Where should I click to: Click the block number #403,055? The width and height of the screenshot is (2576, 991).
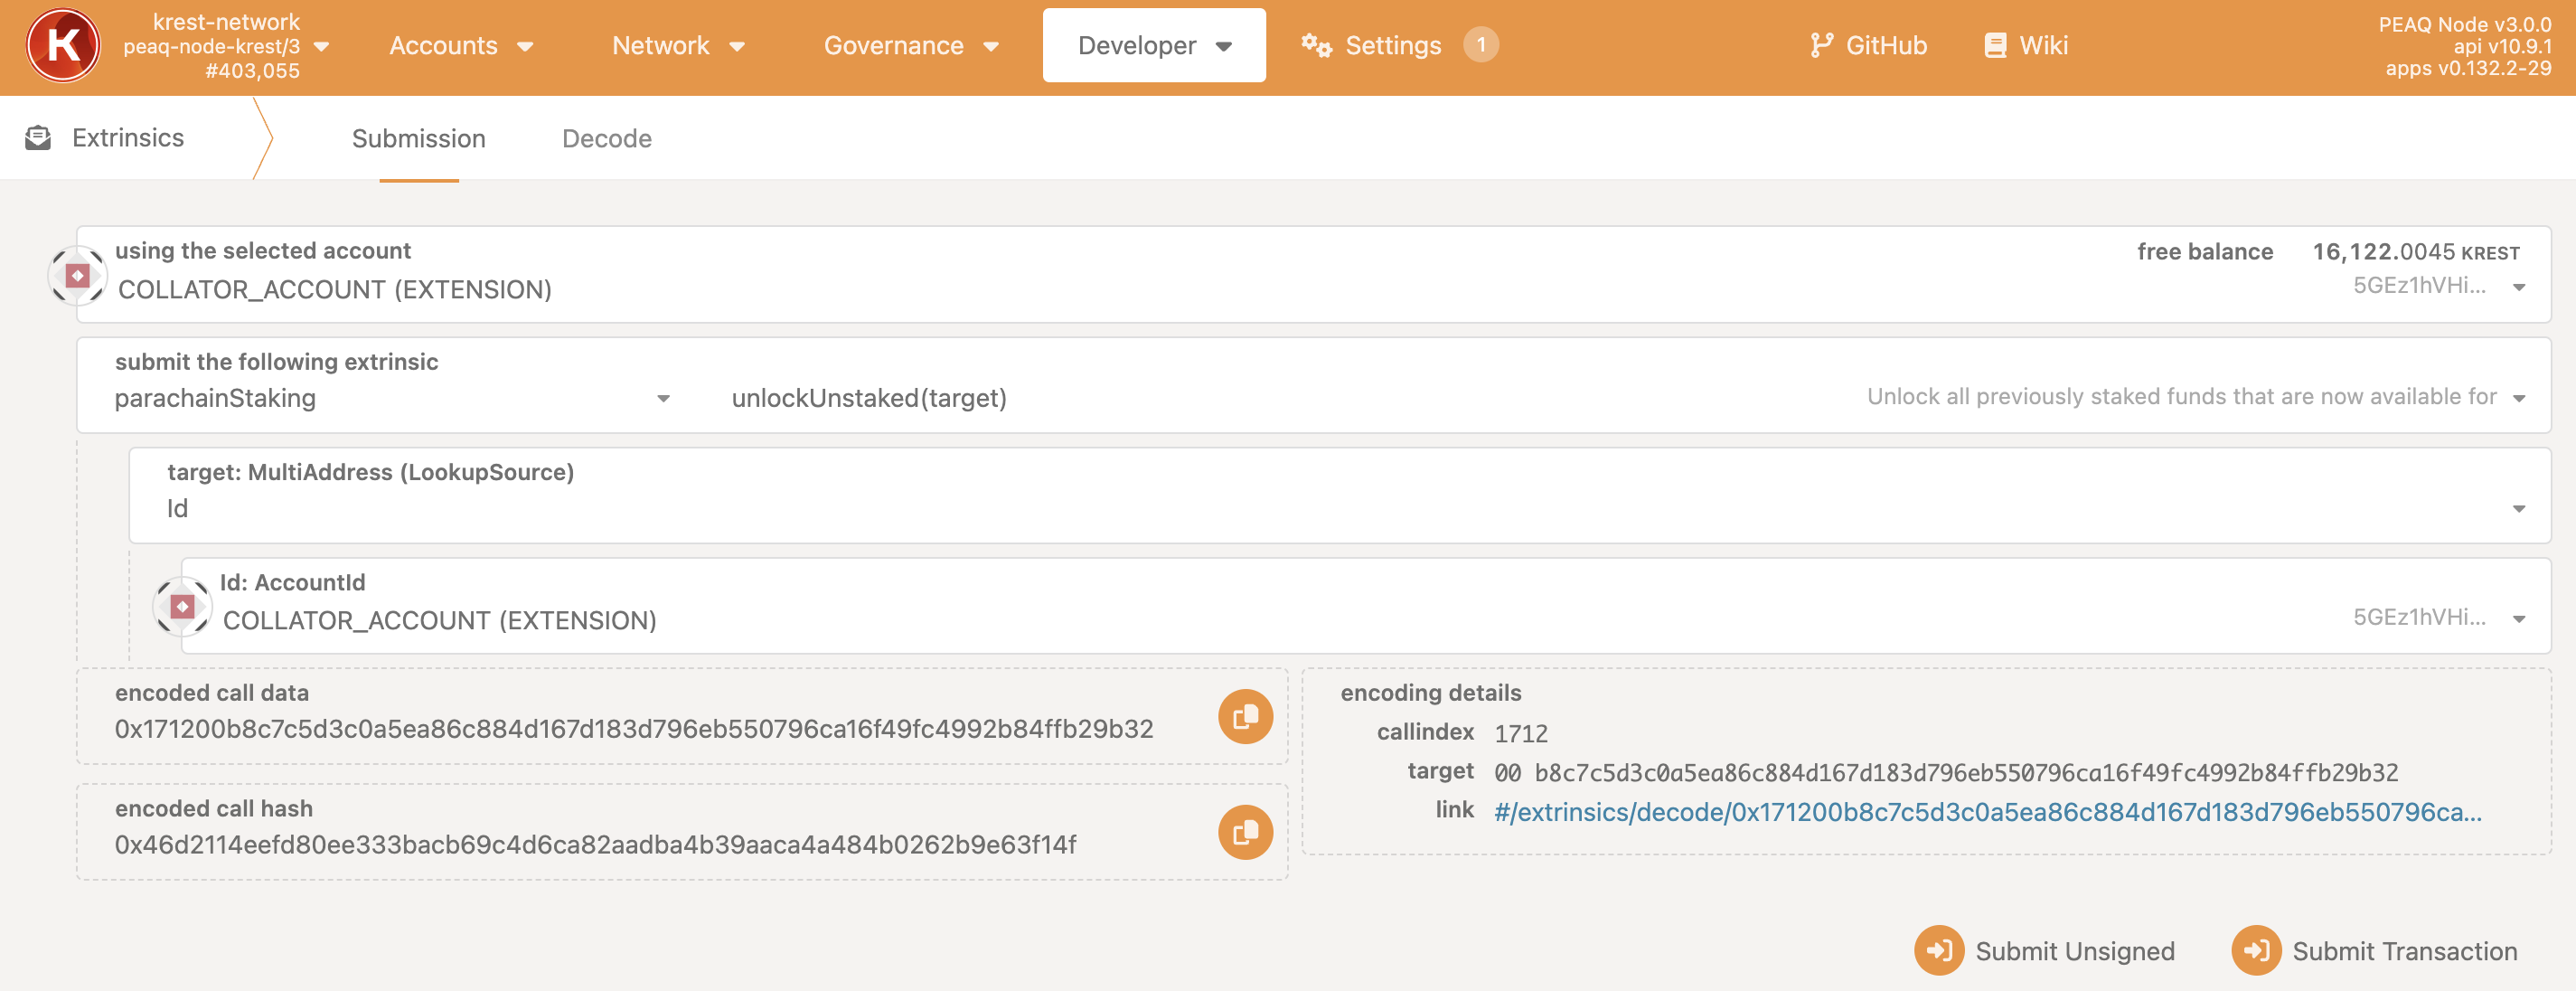point(253,69)
